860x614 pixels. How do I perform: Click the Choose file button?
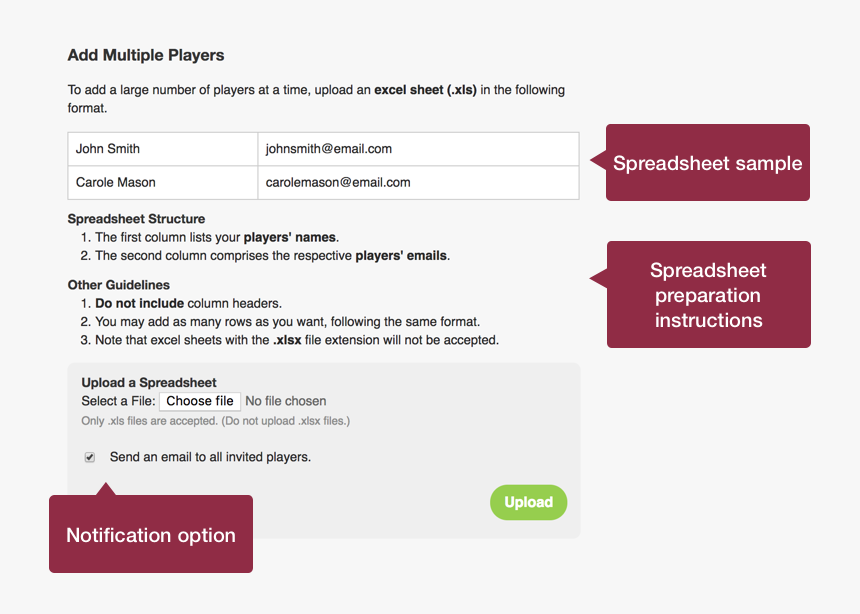(200, 401)
